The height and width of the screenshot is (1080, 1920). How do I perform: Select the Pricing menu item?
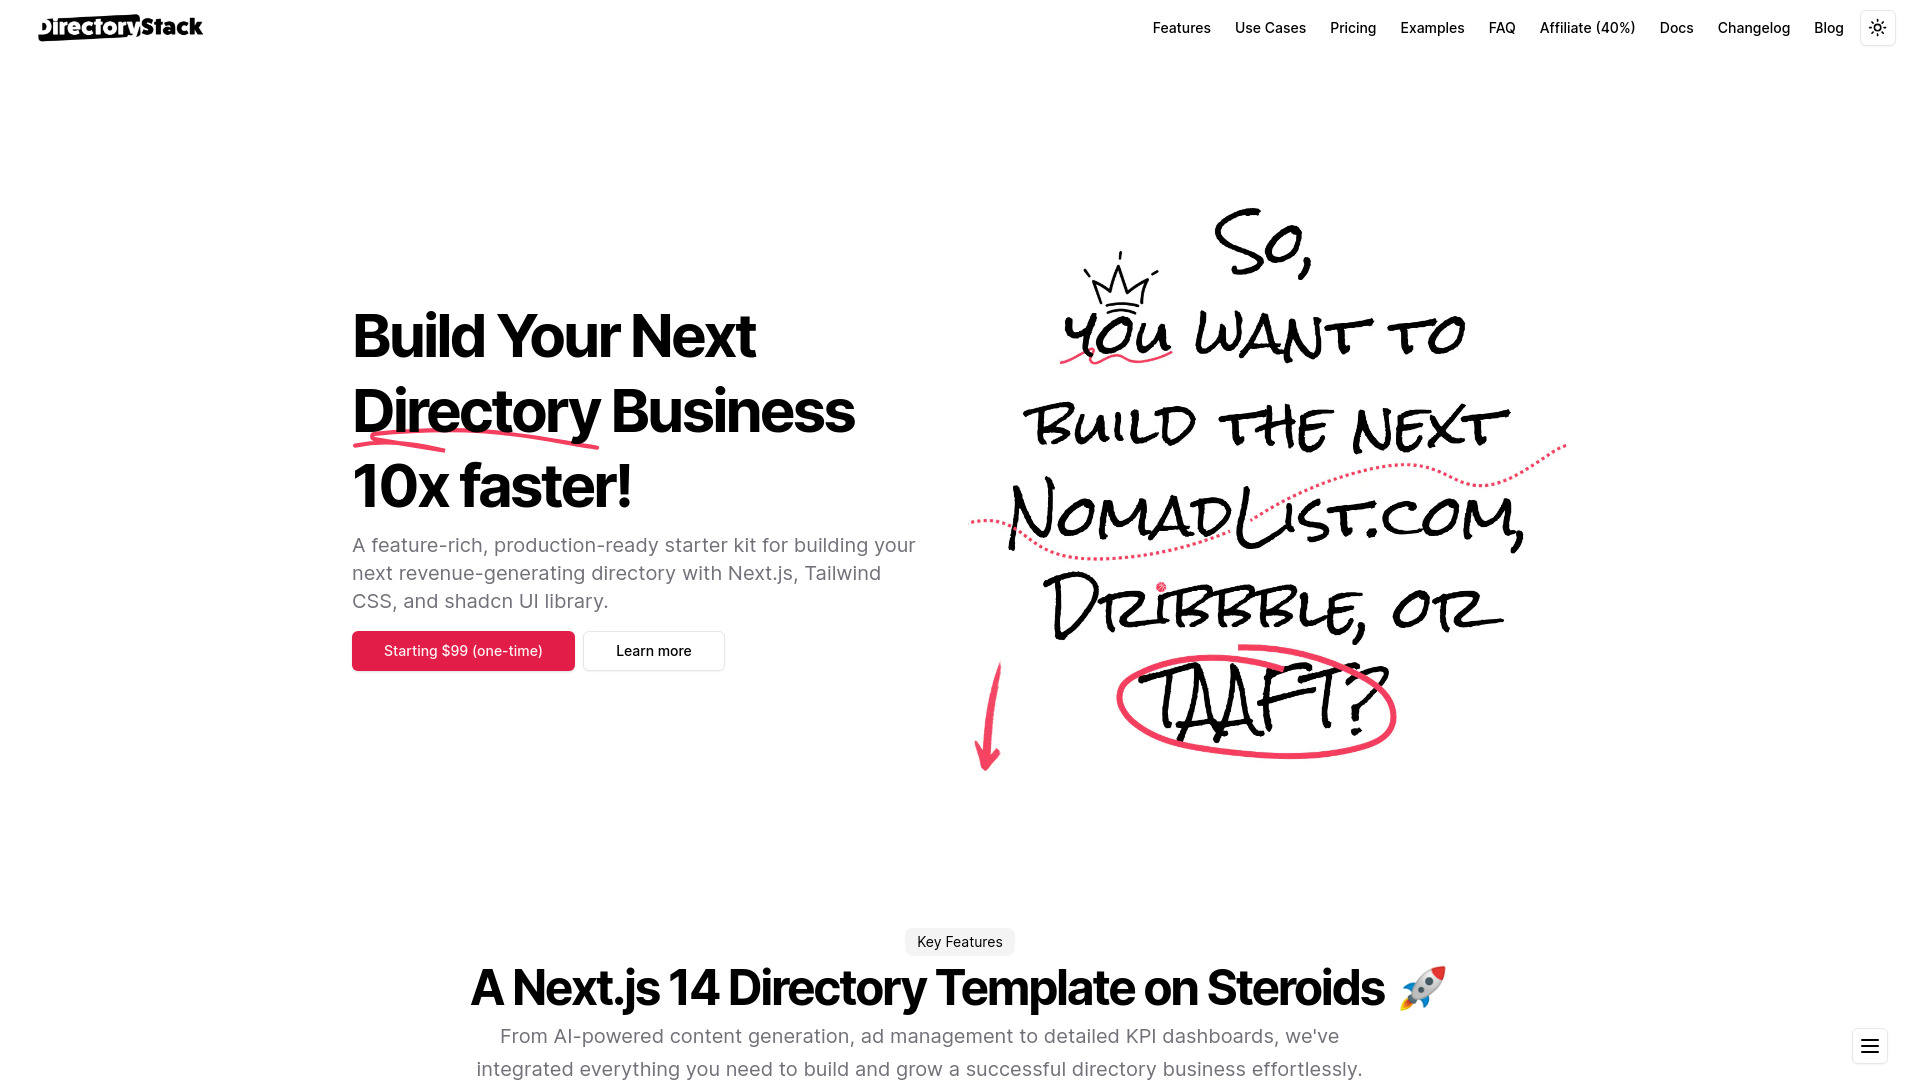coord(1353,28)
